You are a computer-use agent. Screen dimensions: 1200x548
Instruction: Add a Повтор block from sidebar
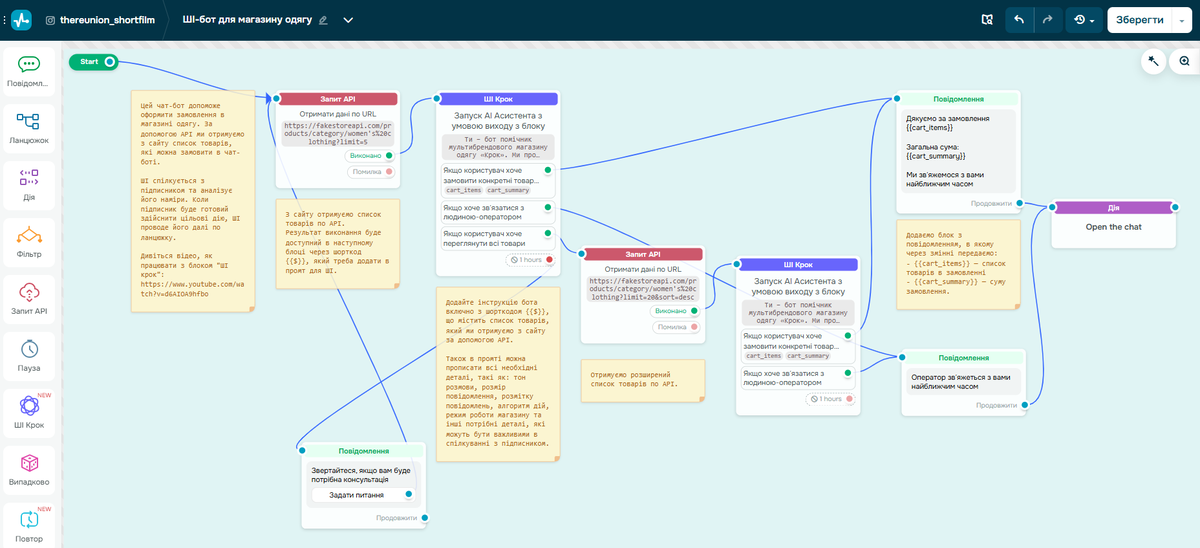point(29,527)
